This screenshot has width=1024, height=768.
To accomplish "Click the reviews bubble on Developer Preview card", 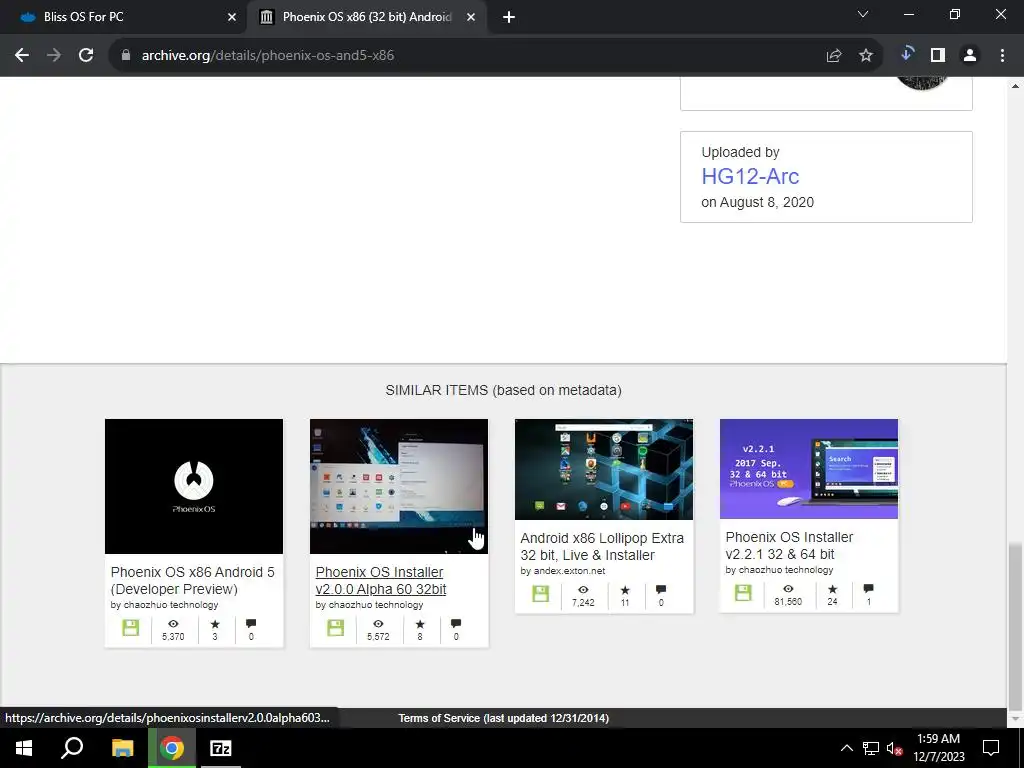I will (x=251, y=624).
